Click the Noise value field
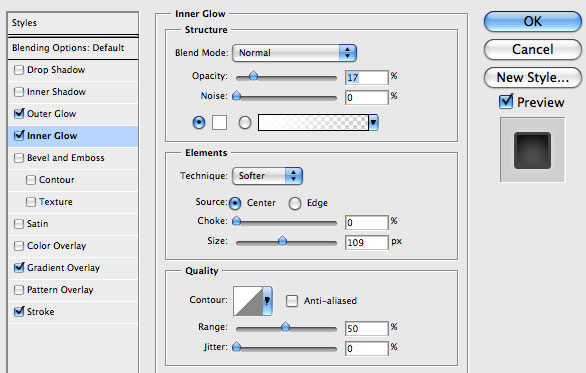586x373 pixels. tap(367, 98)
